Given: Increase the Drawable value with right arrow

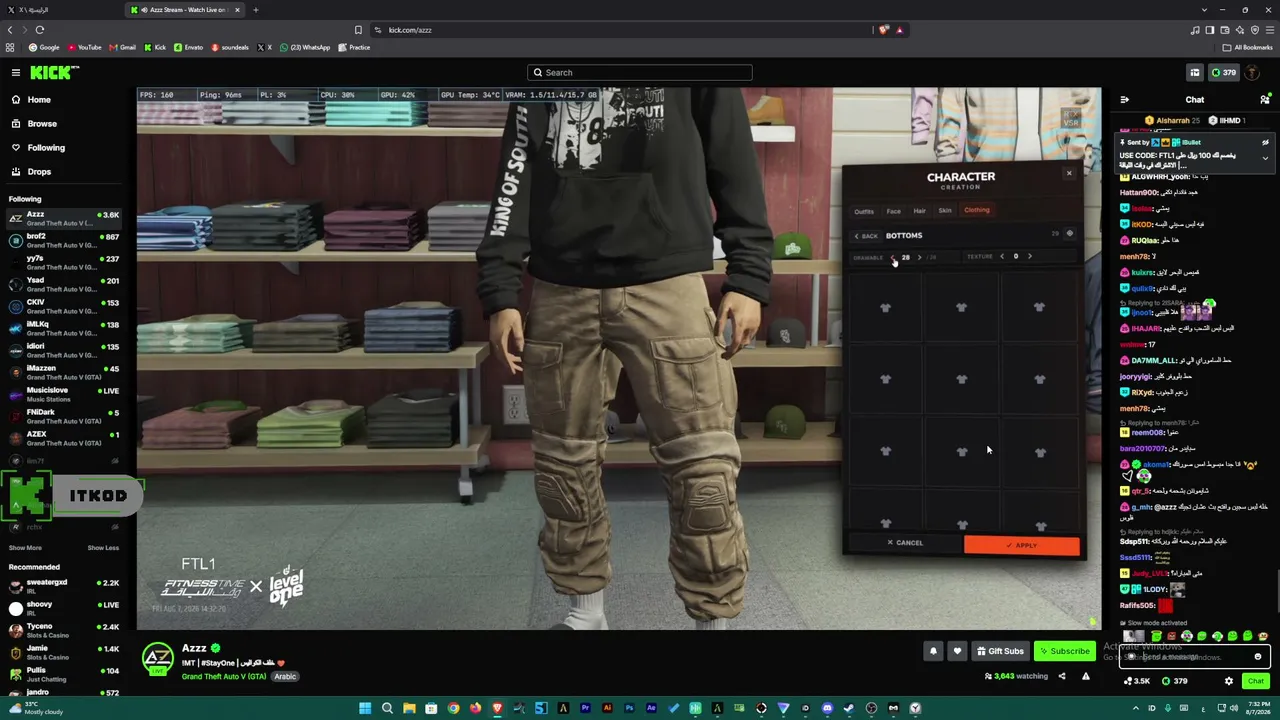Looking at the screenshot, I should (919, 258).
